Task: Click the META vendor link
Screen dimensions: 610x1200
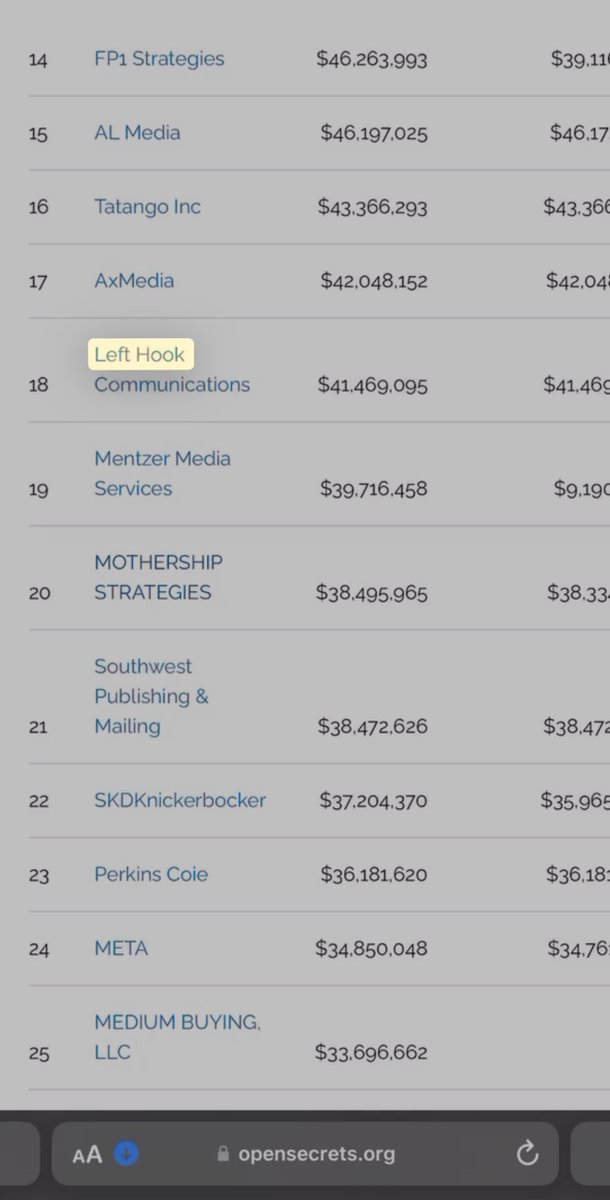Action: coord(121,948)
